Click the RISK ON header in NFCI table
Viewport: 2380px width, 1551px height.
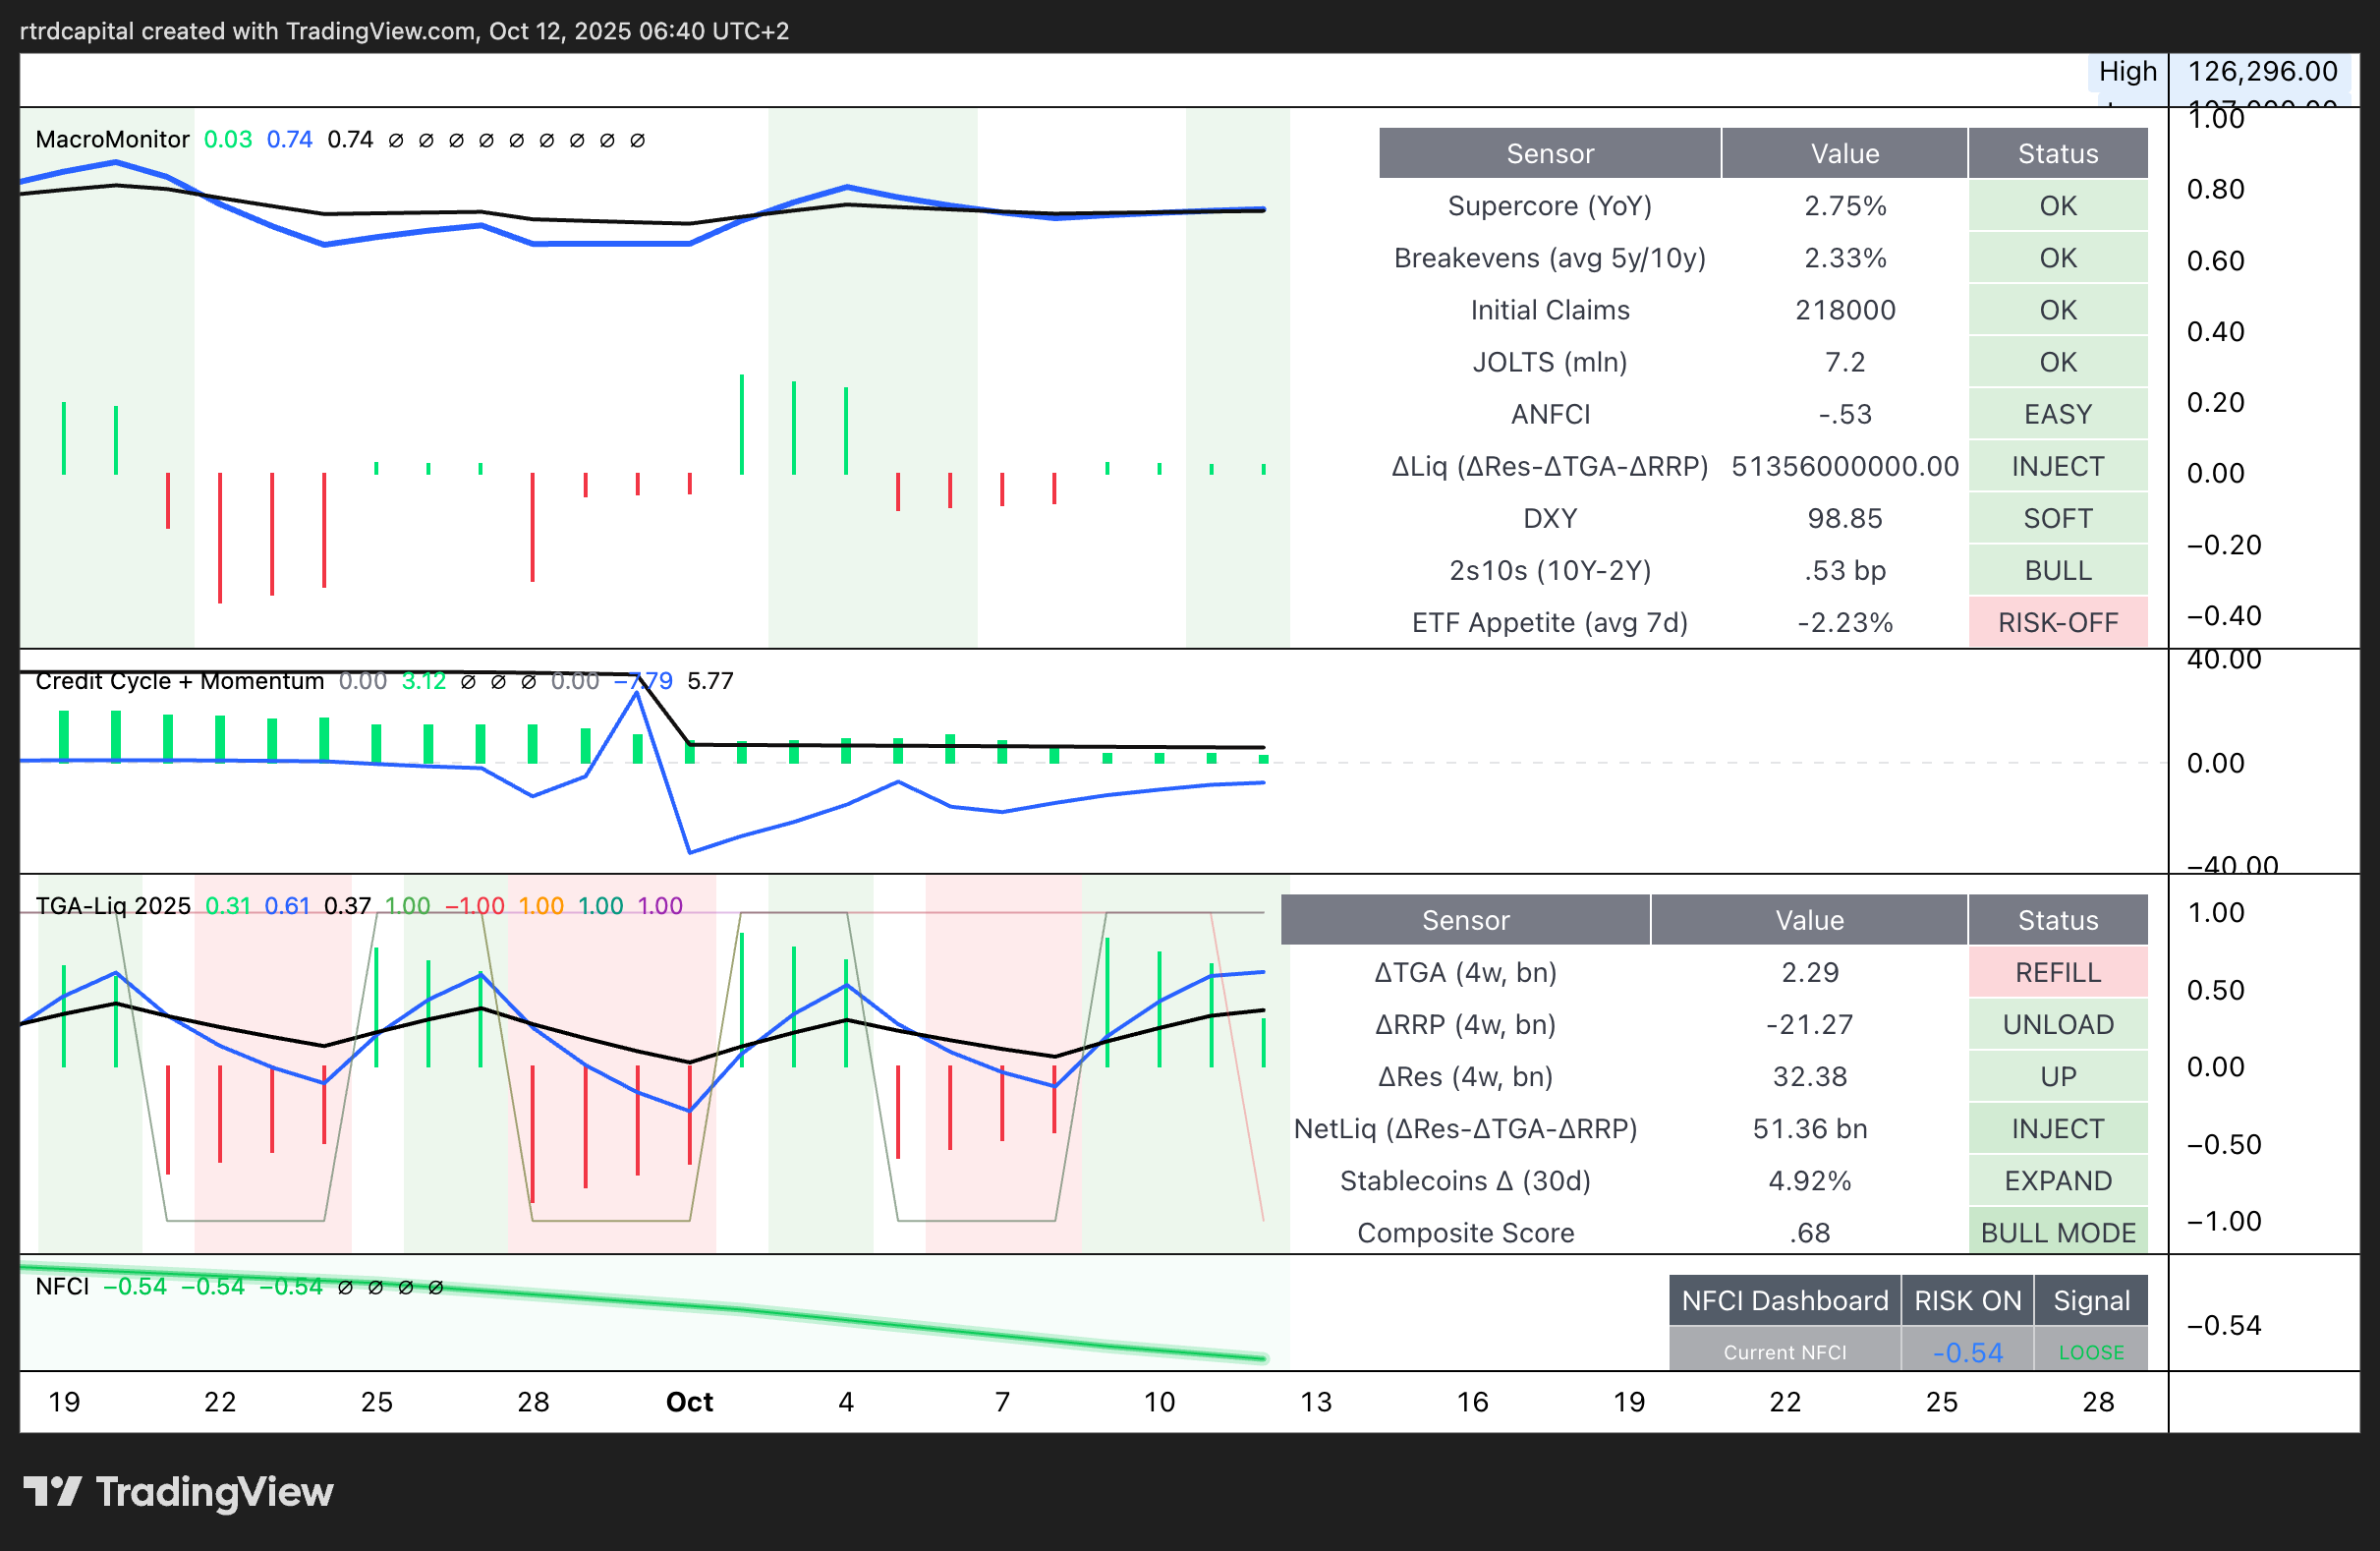tap(1967, 1300)
